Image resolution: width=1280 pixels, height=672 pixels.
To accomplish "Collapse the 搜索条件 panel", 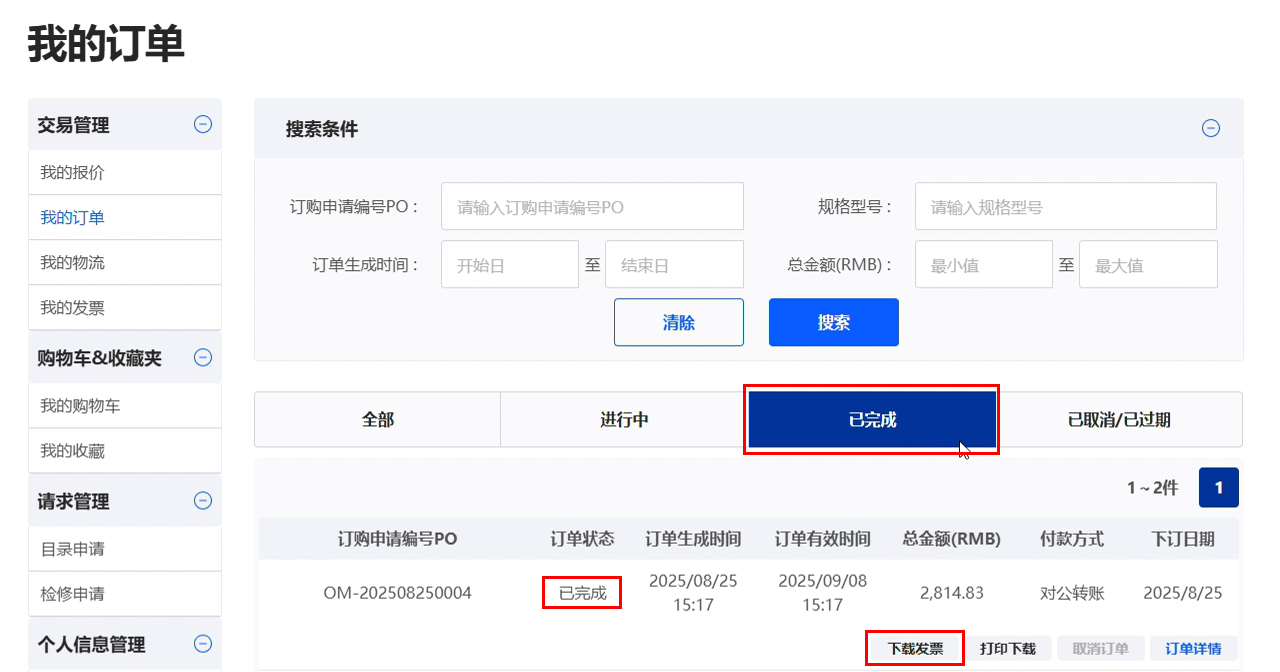I will (1211, 128).
